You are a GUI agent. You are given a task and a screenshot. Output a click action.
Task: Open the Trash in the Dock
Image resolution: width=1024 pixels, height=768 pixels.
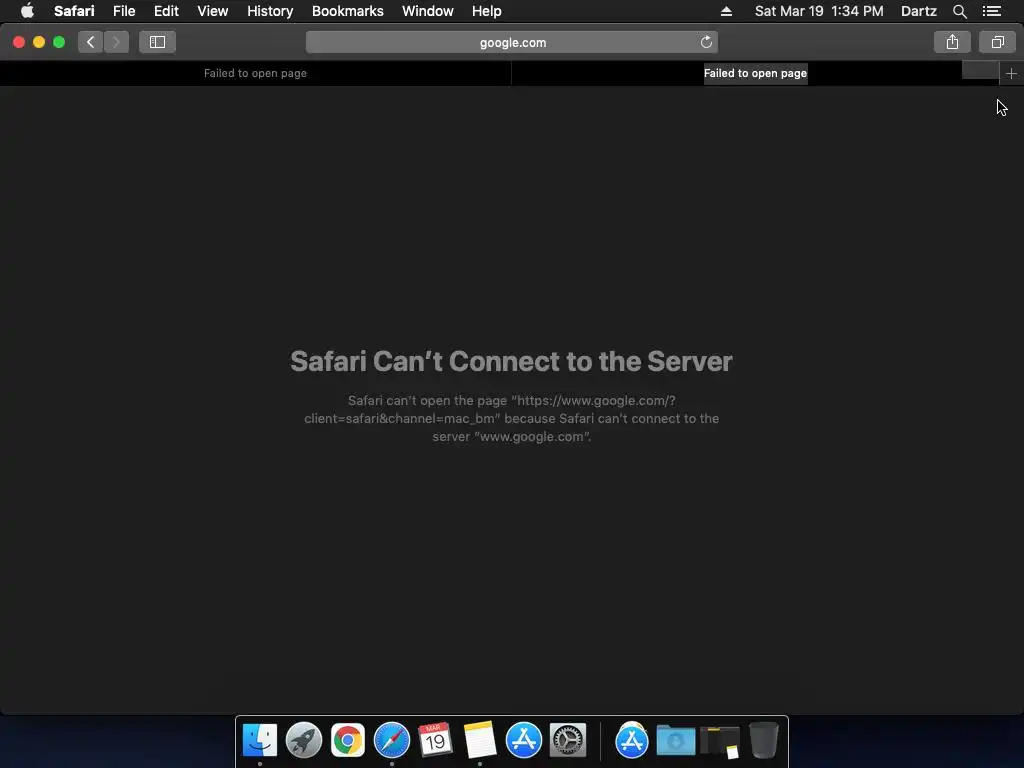763,740
